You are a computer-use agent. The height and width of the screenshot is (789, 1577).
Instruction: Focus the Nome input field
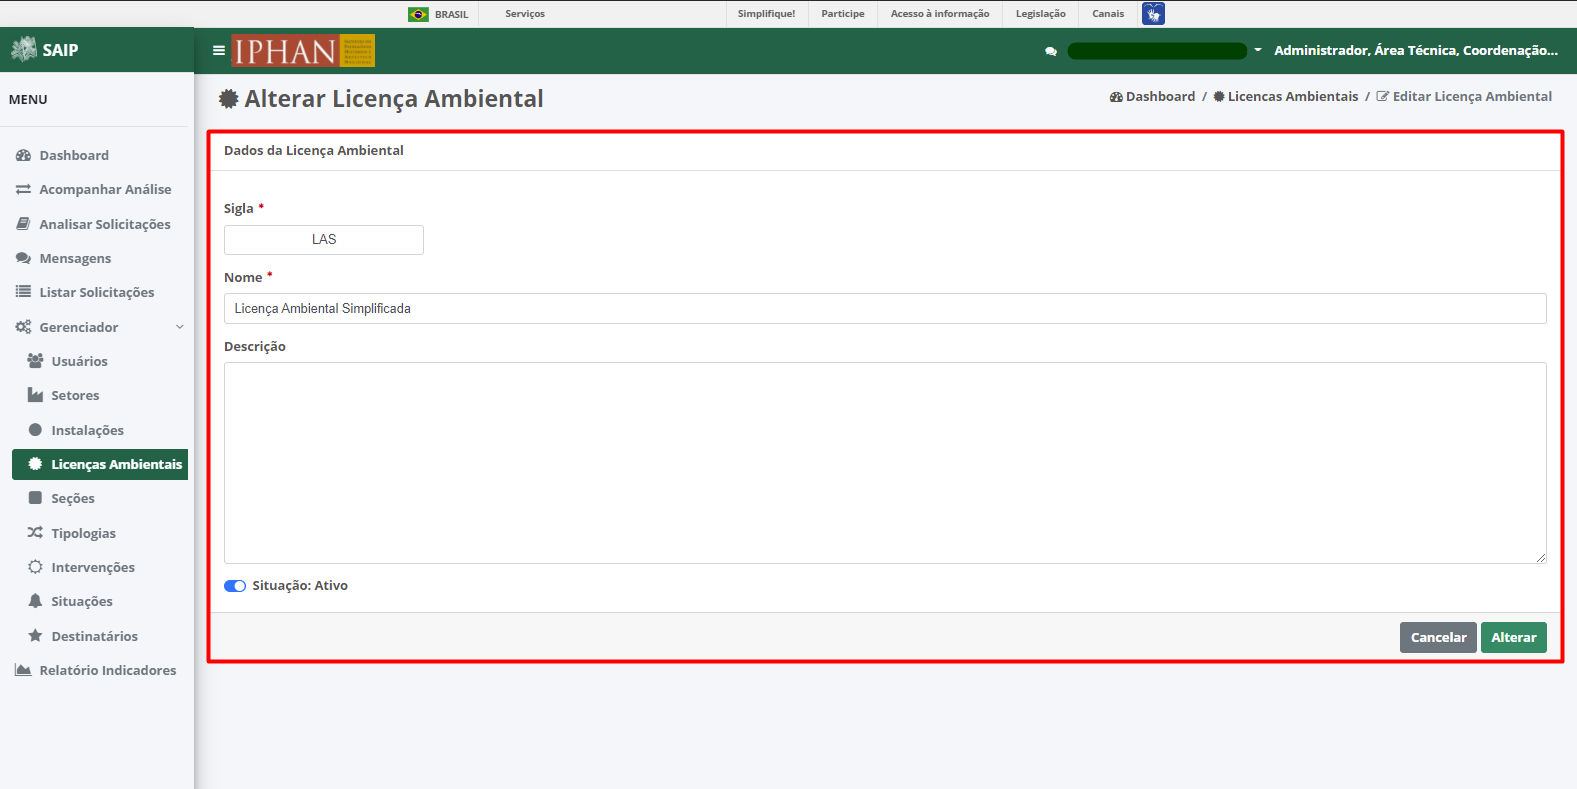[x=885, y=308]
